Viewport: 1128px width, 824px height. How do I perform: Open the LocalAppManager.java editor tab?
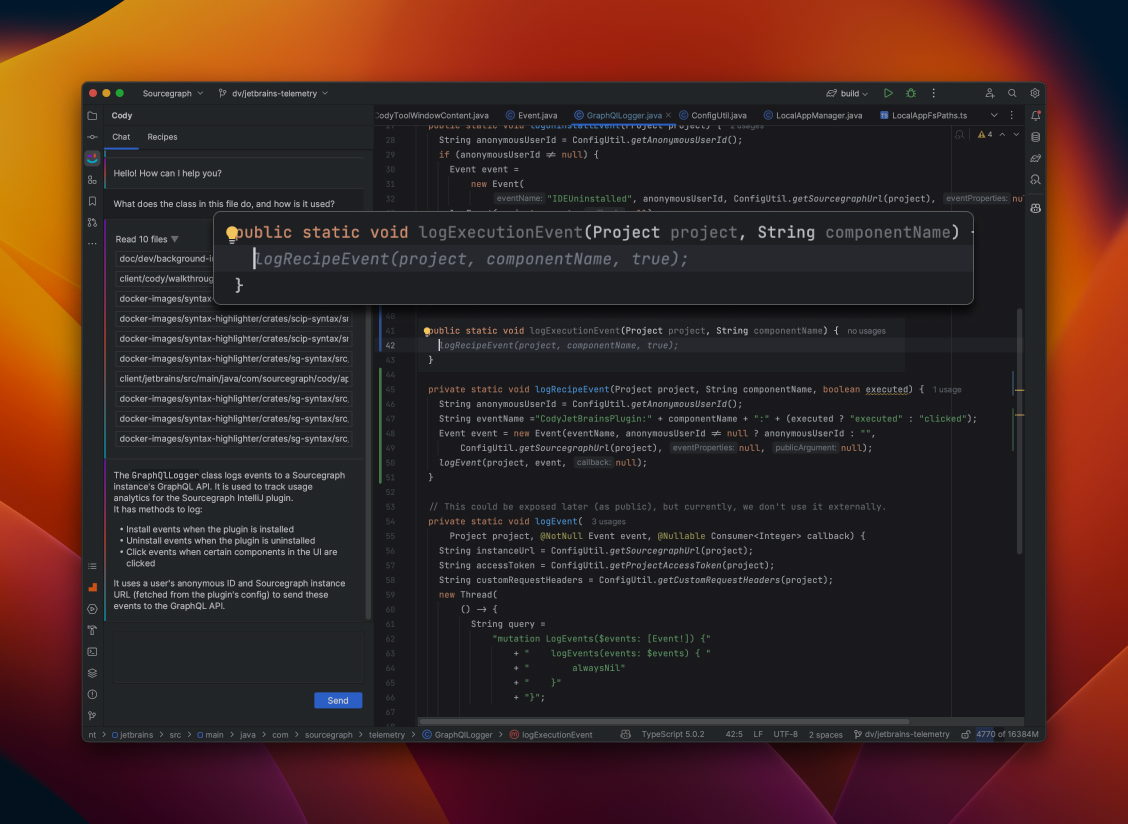[813, 115]
